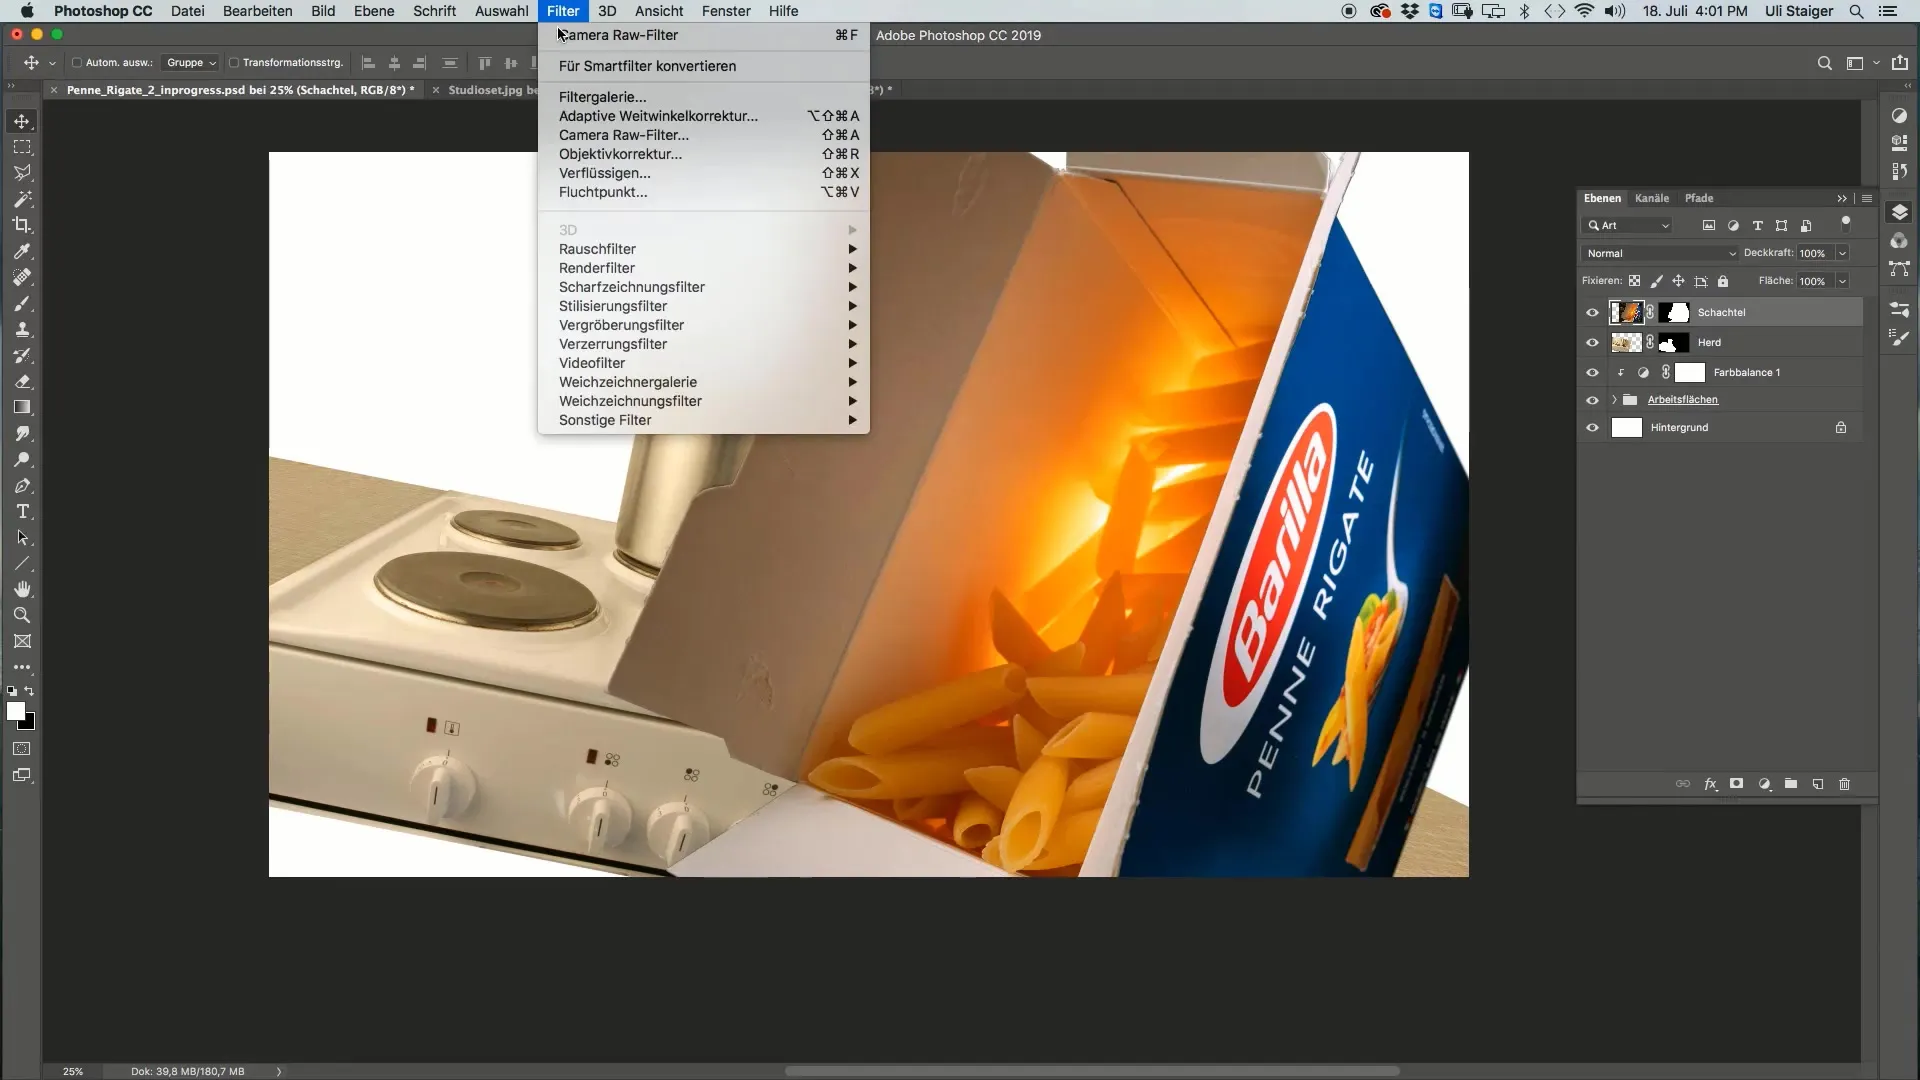Click the zoom percentage field 25%

73,1071
